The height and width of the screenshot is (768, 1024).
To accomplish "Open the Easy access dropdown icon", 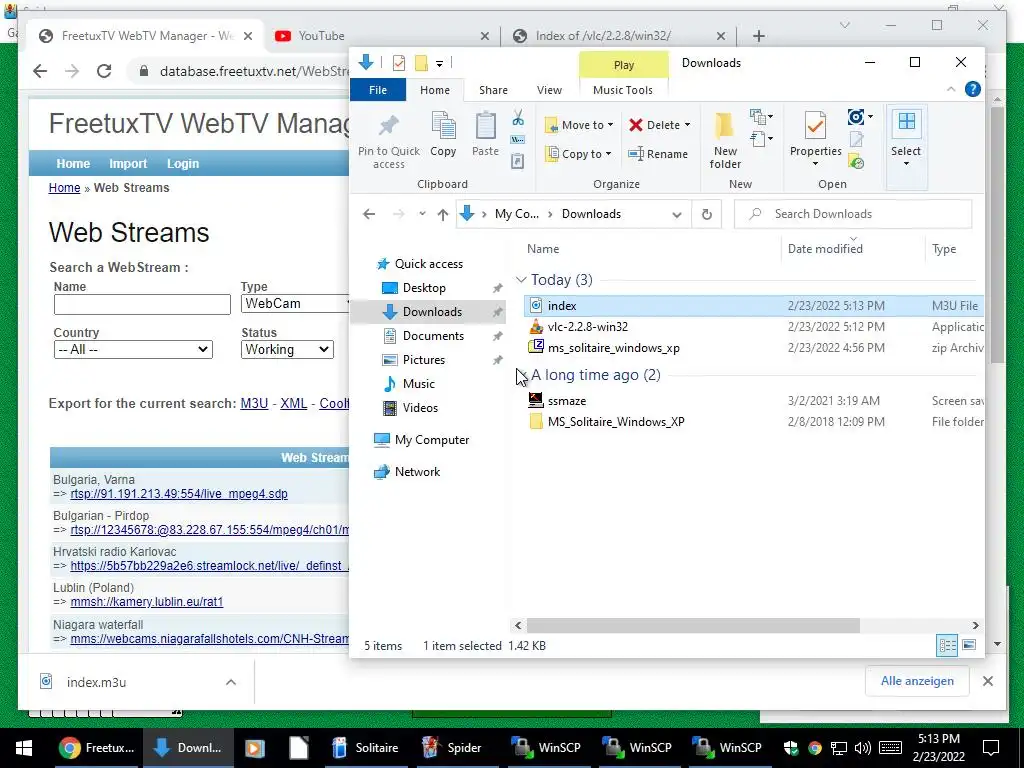I will (x=761, y=138).
